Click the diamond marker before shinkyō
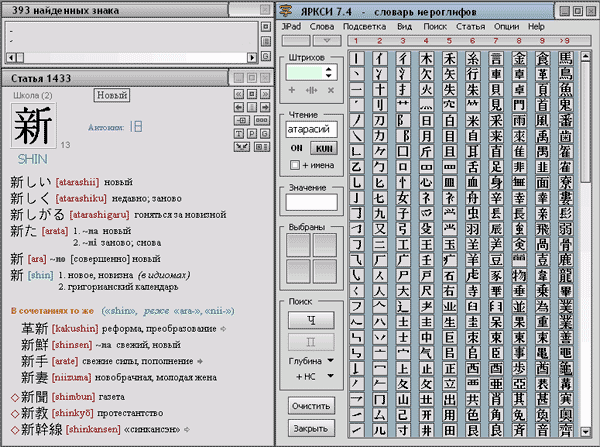 [15, 414]
